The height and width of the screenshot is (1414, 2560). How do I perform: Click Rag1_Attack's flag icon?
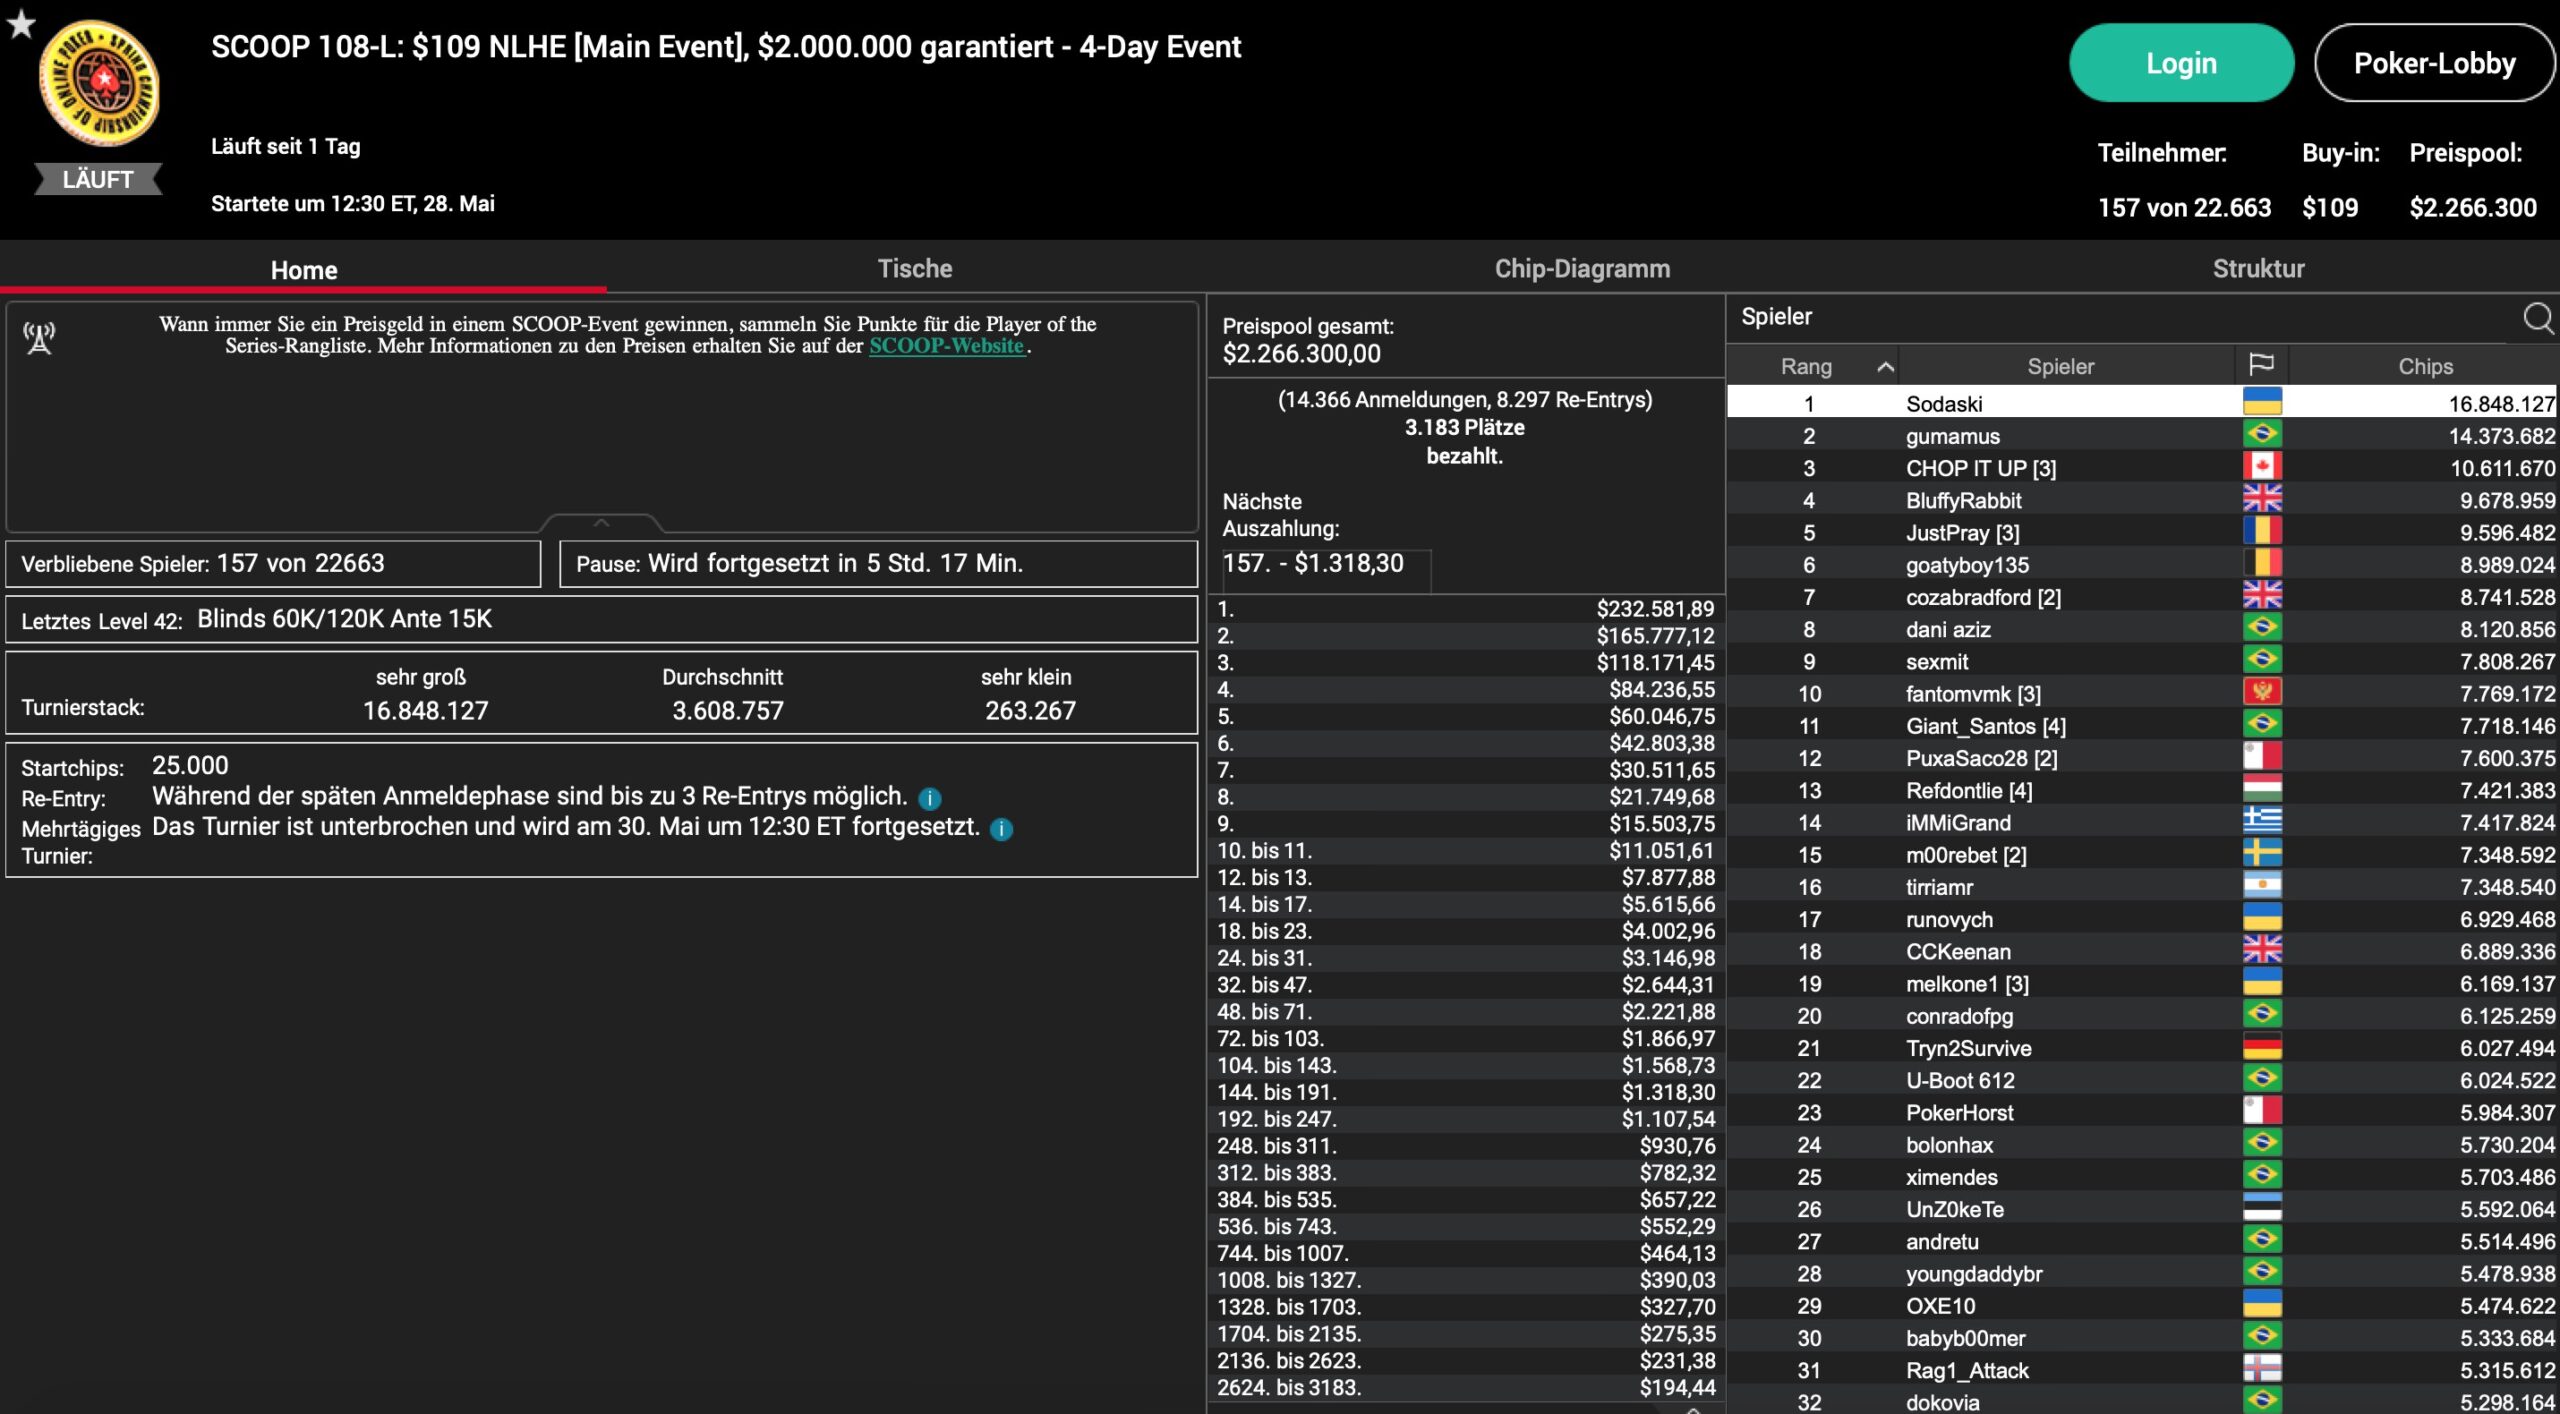[2262, 1369]
